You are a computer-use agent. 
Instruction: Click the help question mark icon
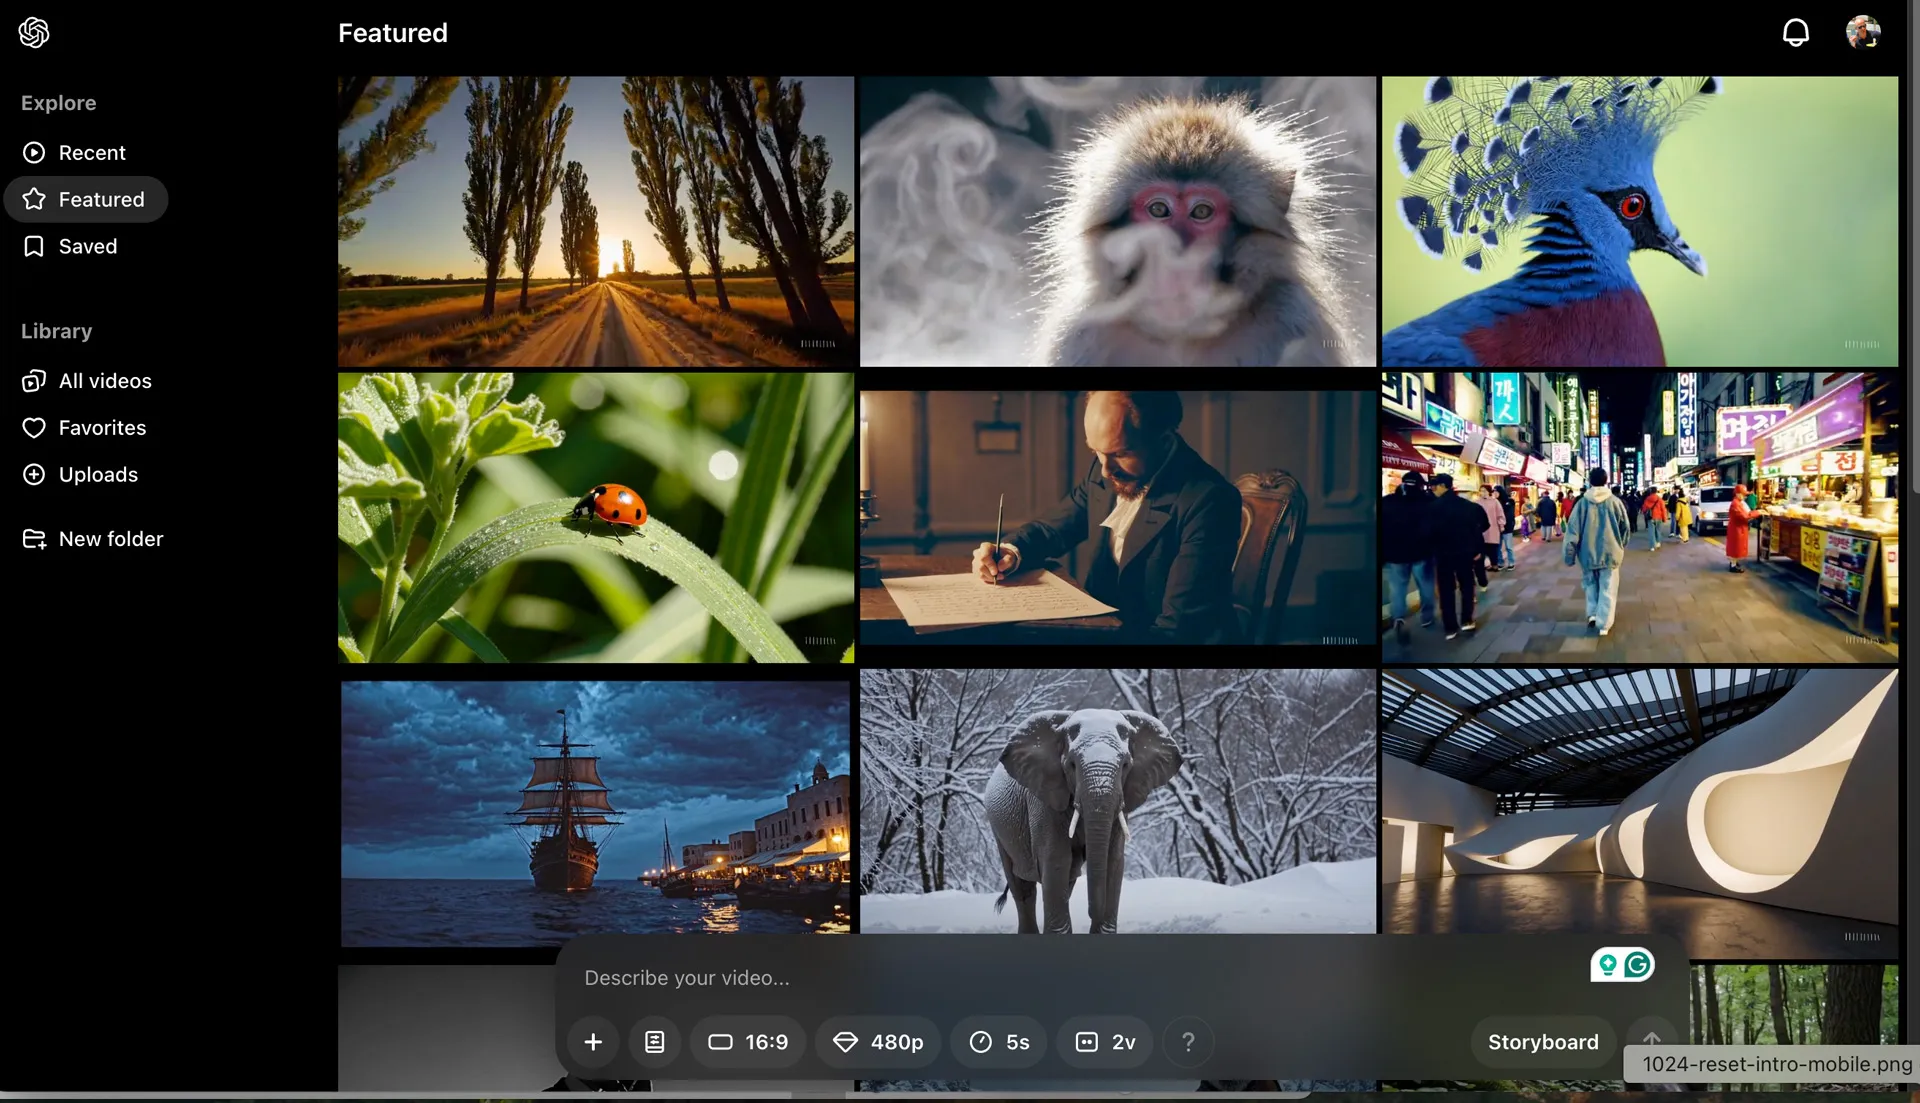tap(1187, 1042)
